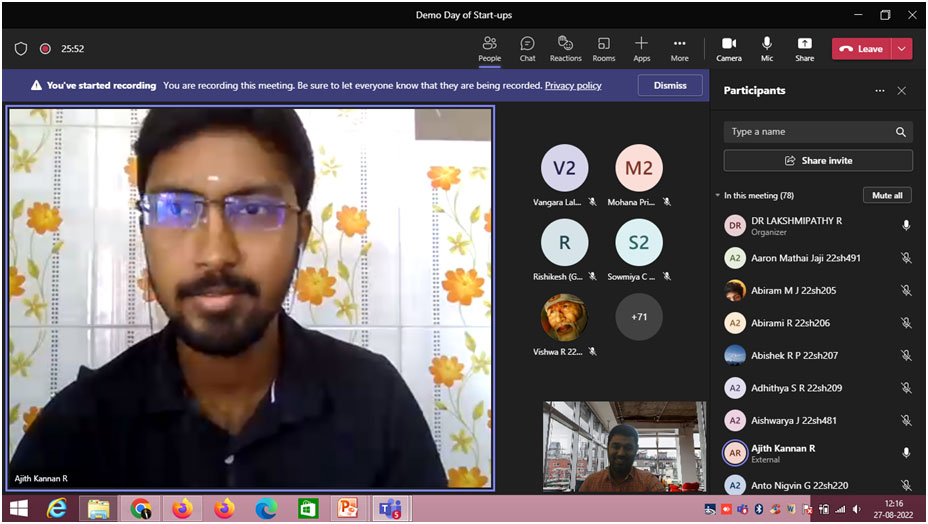Open breakout Rooms

pyautogui.click(x=604, y=47)
